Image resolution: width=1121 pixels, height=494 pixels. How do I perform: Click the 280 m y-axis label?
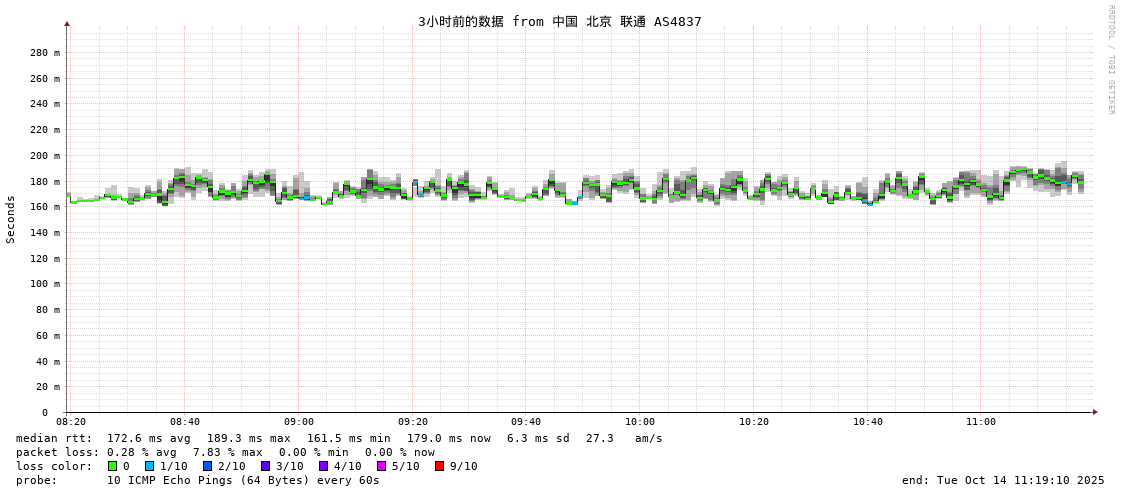[45, 53]
